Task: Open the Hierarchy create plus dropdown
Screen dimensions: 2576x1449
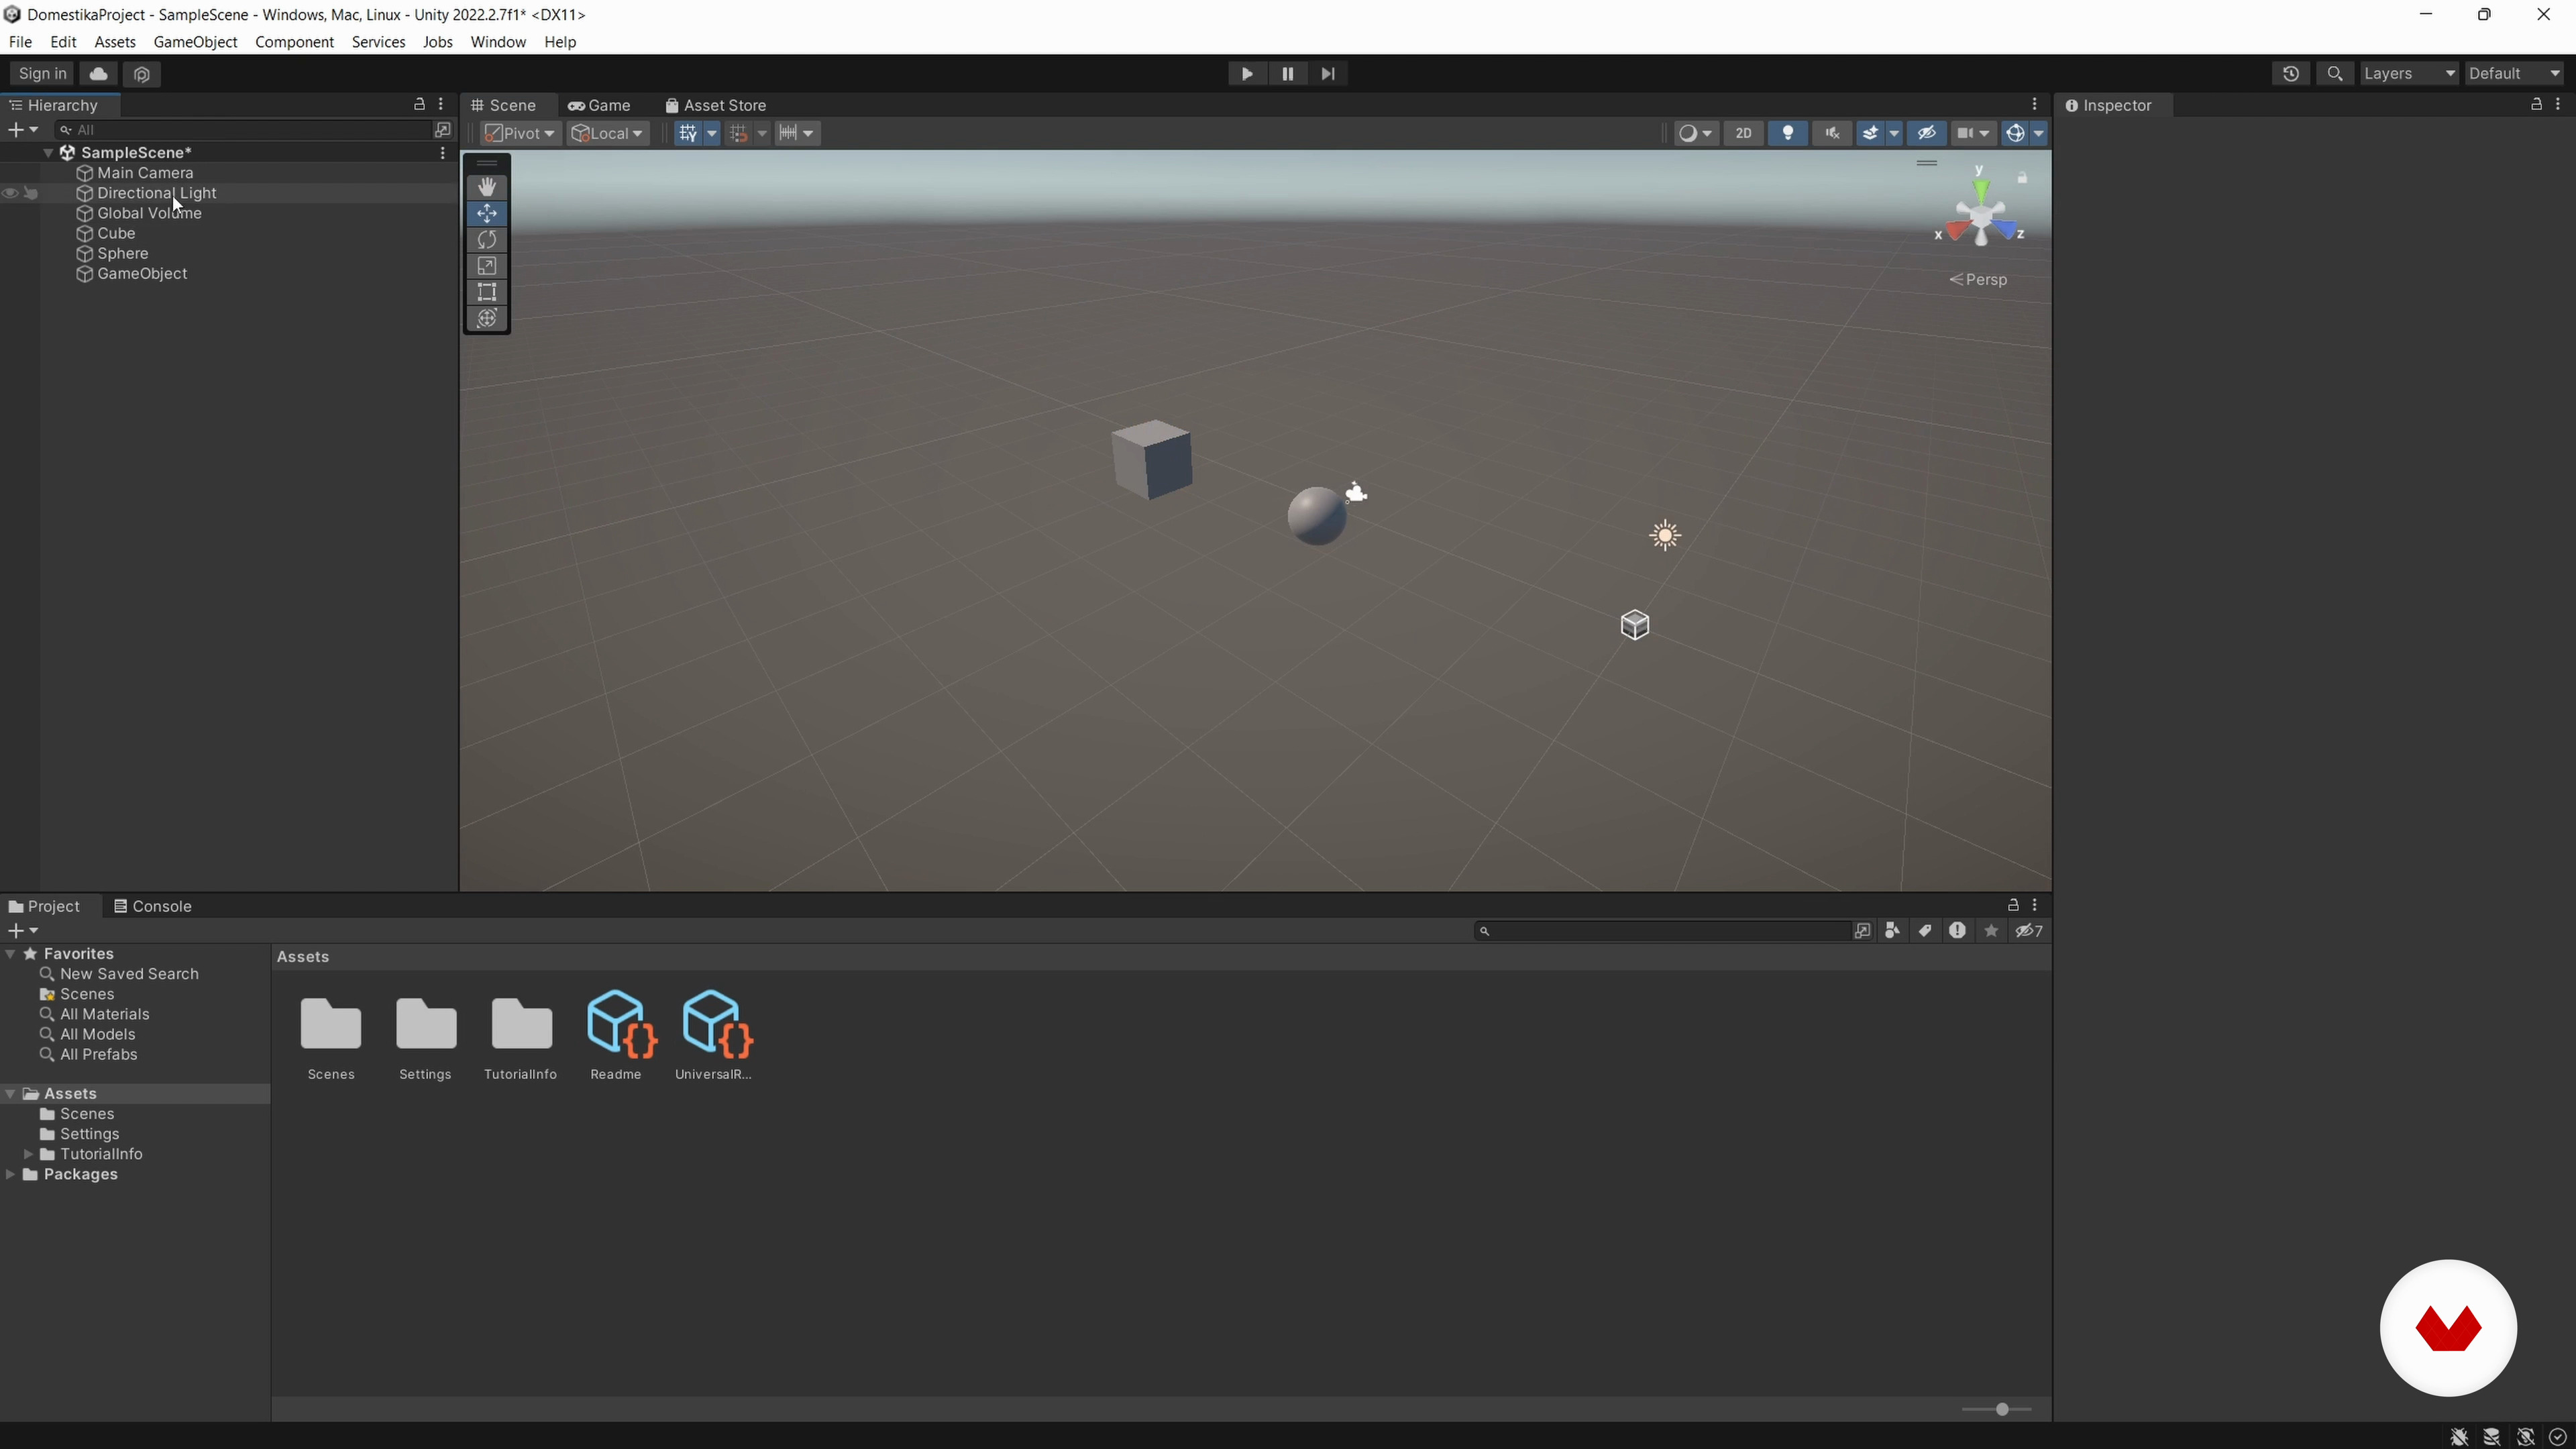Action: (23, 130)
